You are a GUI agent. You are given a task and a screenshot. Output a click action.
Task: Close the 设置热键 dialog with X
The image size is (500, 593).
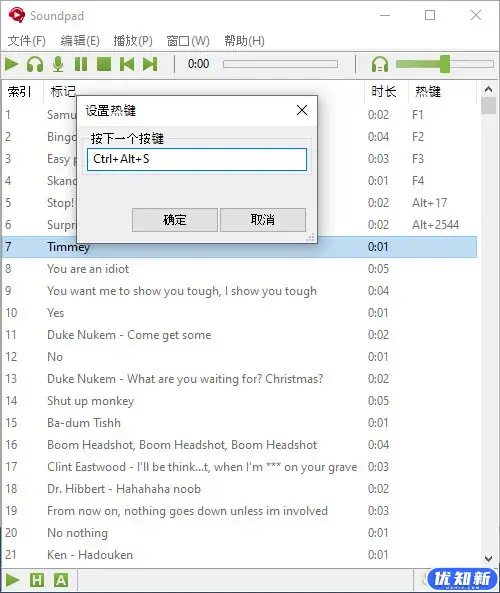point(302,110)
